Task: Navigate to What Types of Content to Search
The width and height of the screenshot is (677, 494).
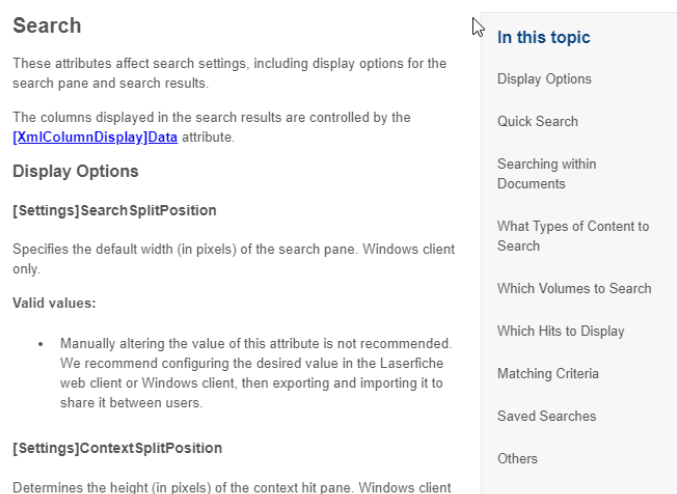Action: [x=573, y=236]
